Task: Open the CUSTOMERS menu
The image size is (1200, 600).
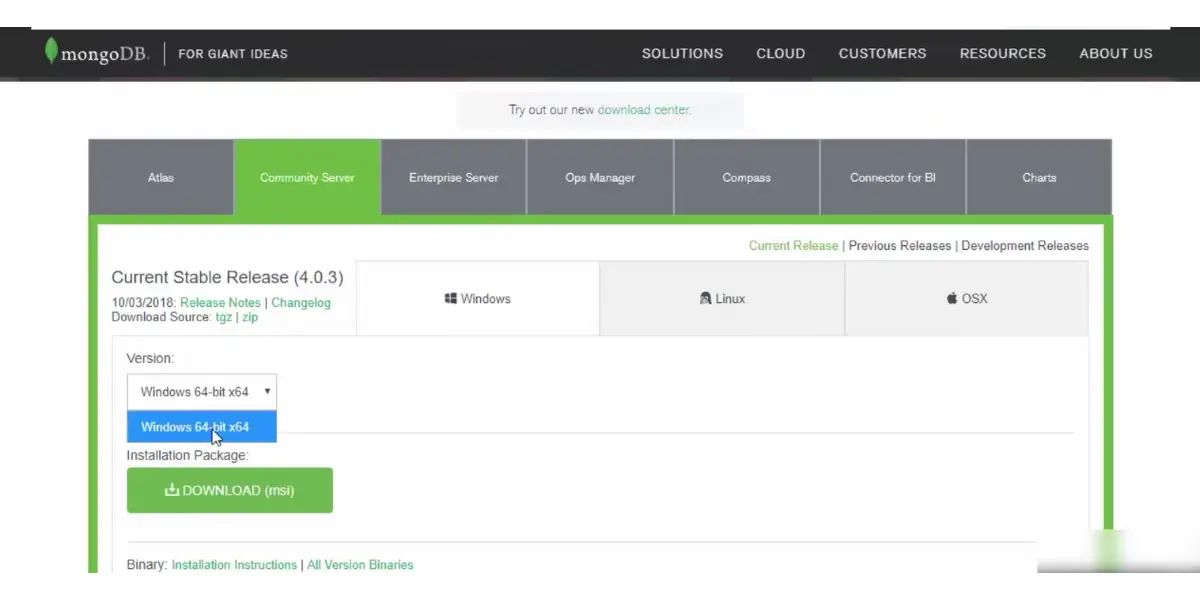Action: pos(882,54)
